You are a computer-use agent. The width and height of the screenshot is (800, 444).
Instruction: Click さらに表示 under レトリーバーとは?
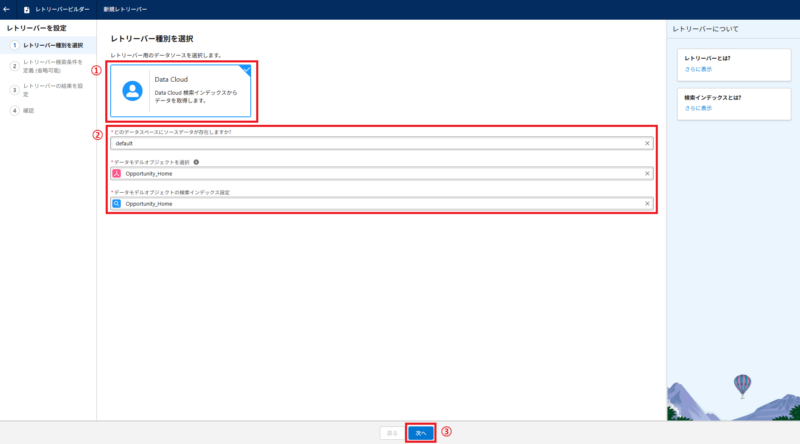(x=698, y=69)
